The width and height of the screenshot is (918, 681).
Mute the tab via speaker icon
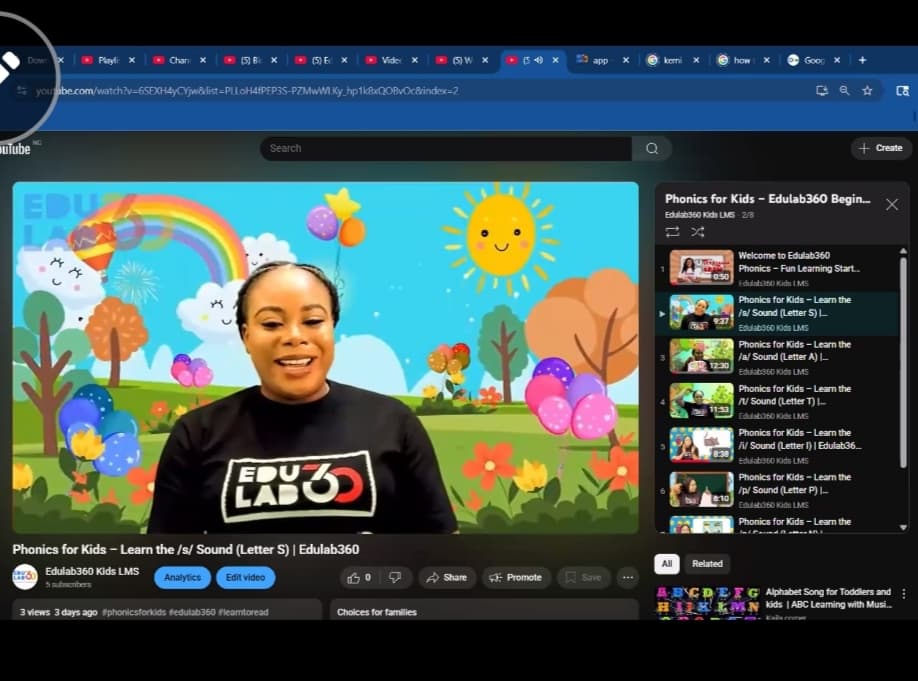tap(539, 60)
